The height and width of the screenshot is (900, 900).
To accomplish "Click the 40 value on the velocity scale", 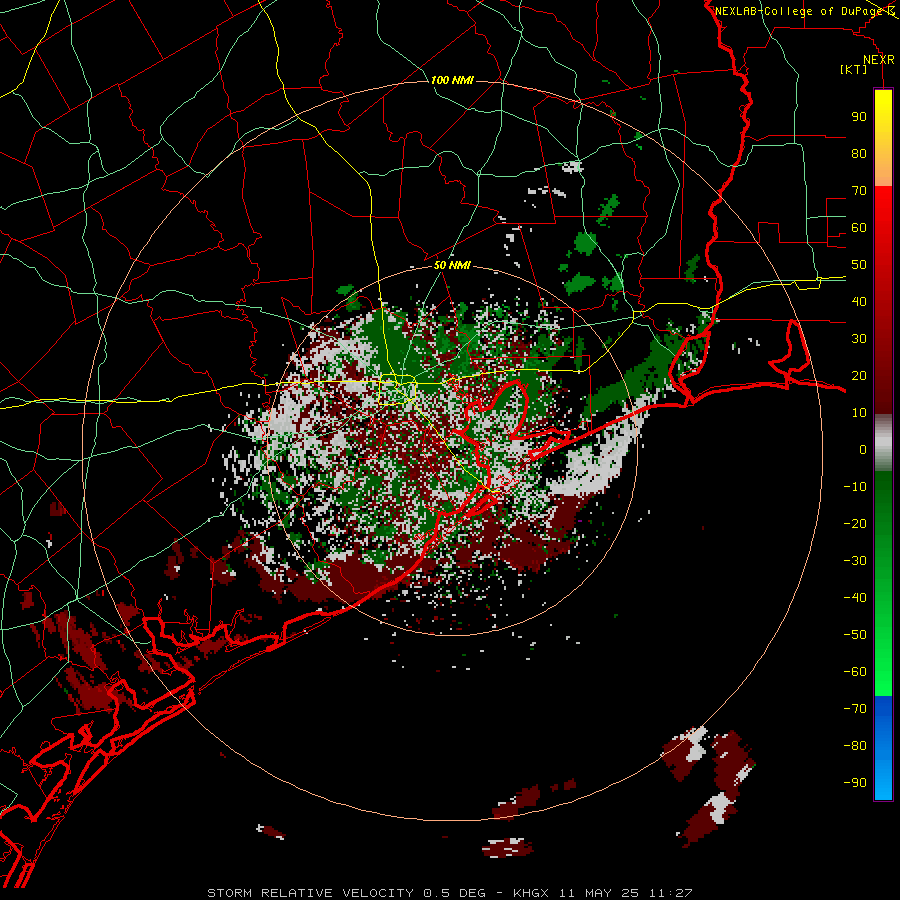I will tap(859, 302).
